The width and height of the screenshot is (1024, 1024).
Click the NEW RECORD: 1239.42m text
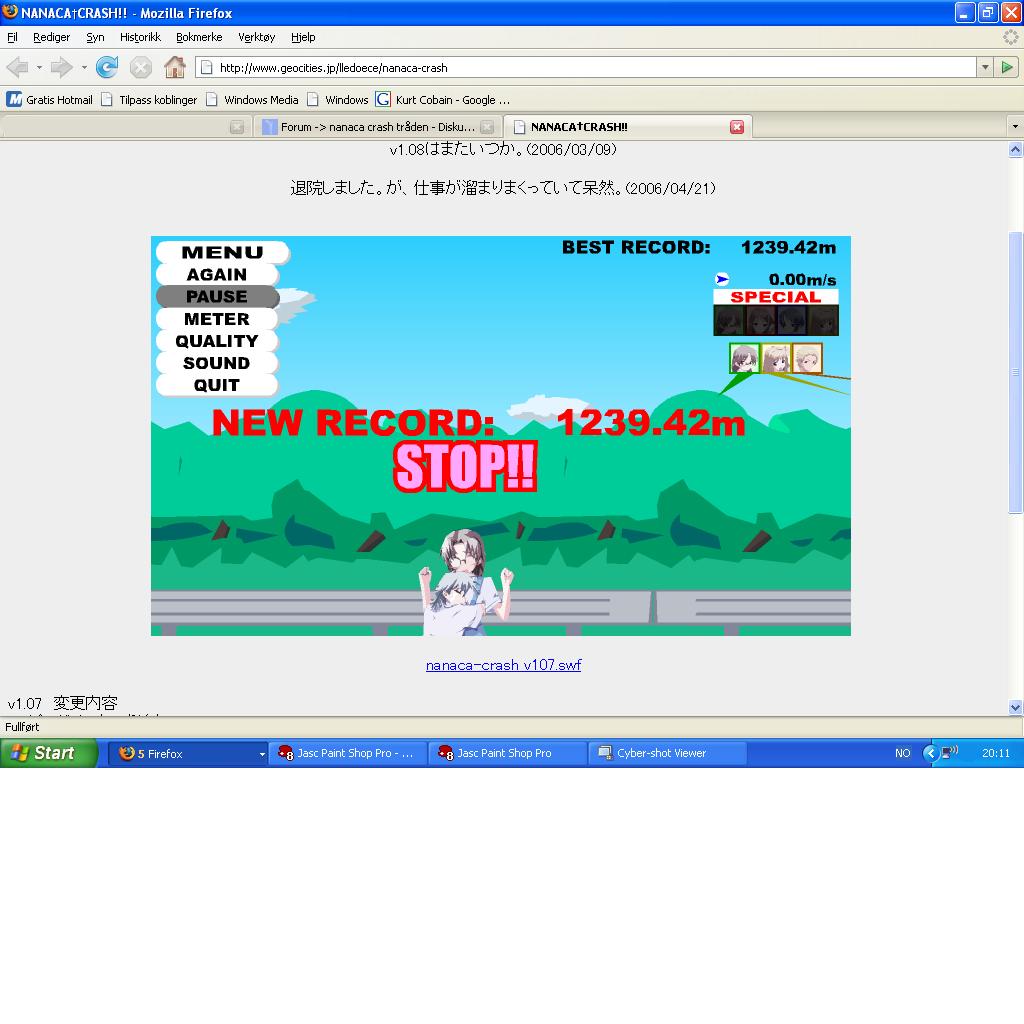tap(479, 422)
